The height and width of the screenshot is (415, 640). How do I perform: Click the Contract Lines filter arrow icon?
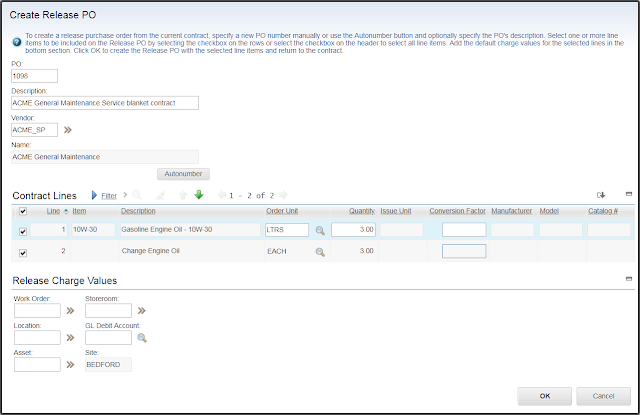tap(94, 195)
